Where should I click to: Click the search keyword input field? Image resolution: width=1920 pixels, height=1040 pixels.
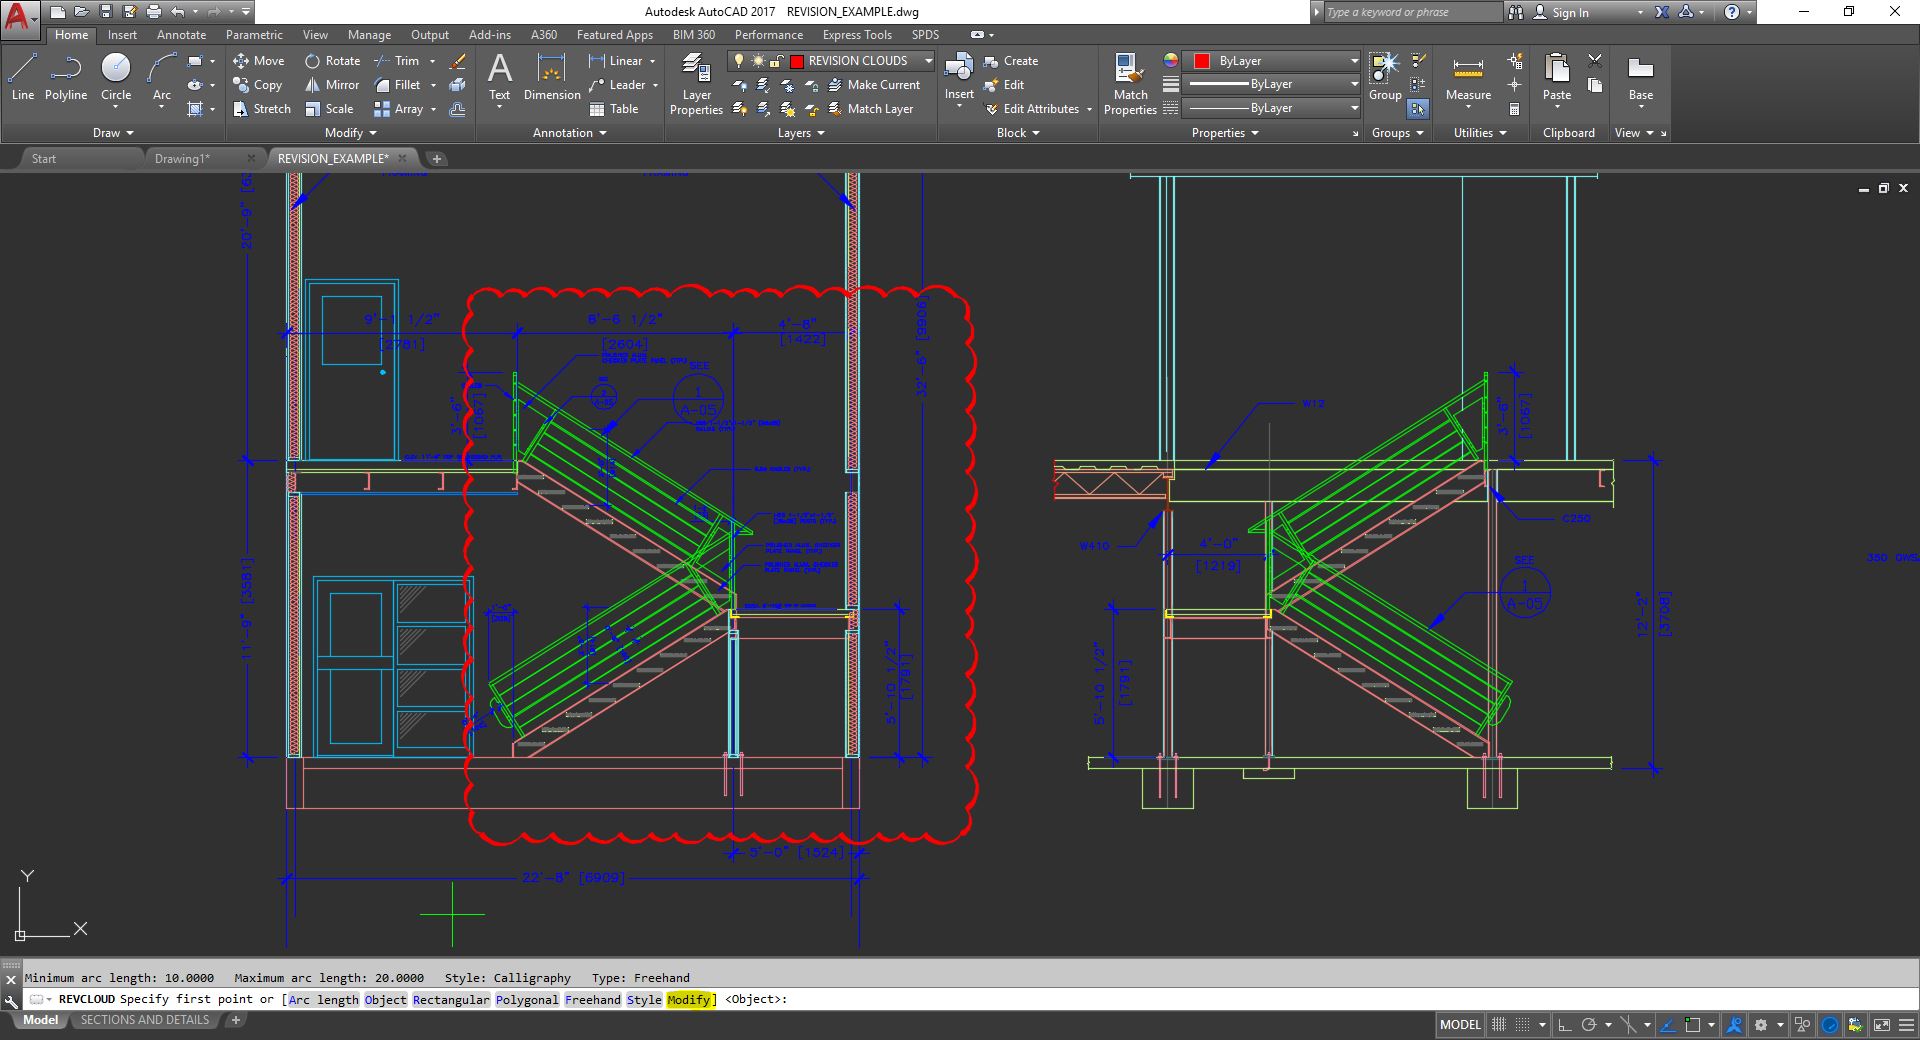1410,12
